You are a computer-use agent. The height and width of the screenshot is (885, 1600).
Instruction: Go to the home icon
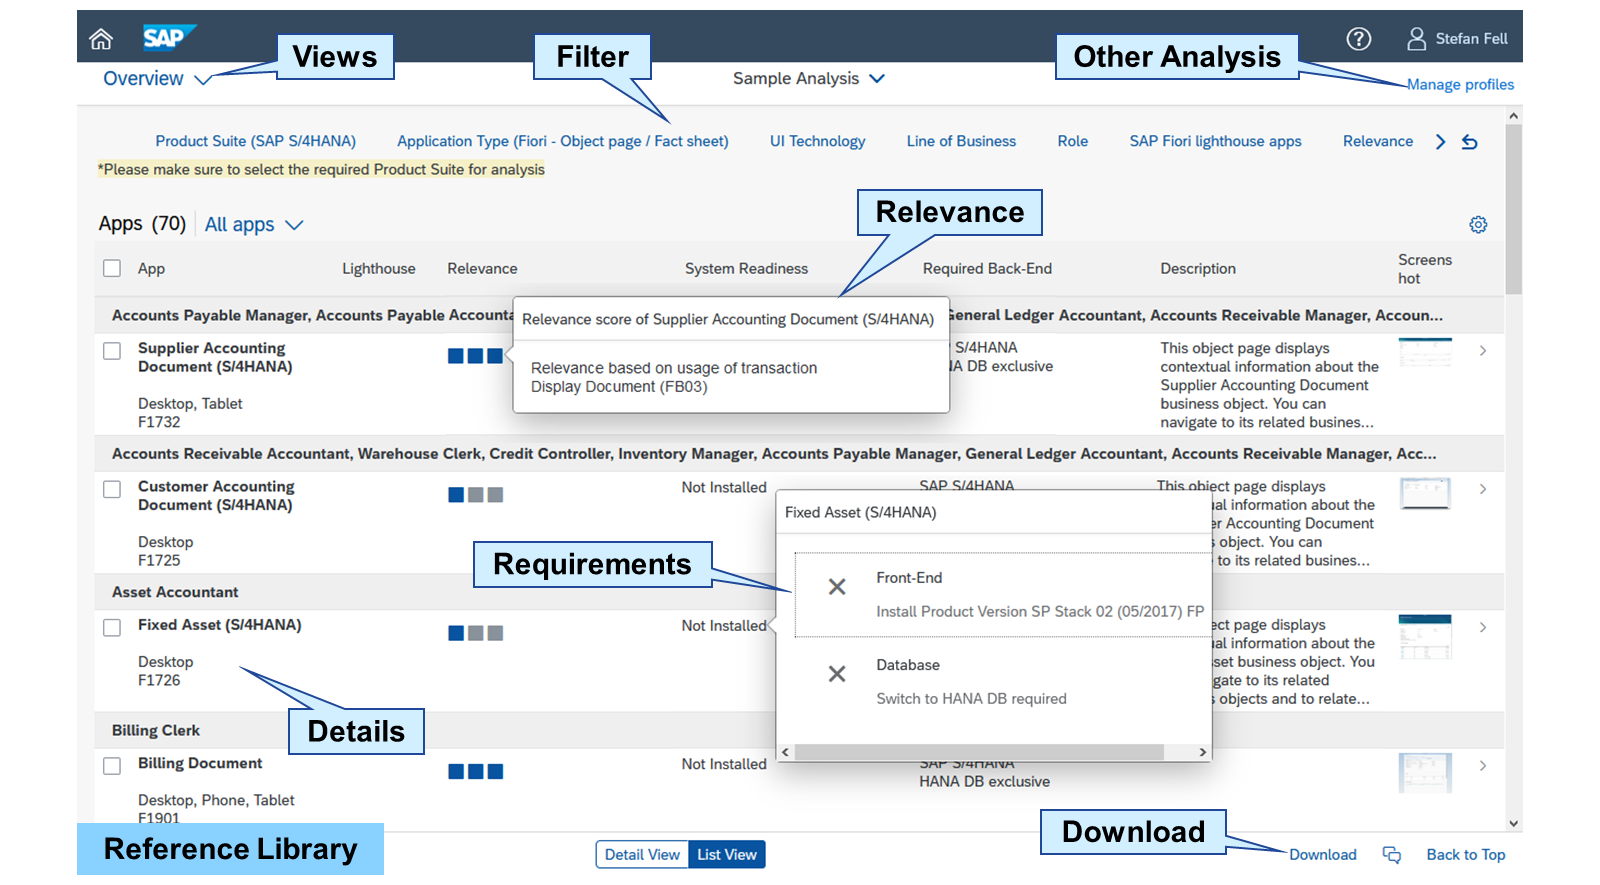(x=101, y=39)
